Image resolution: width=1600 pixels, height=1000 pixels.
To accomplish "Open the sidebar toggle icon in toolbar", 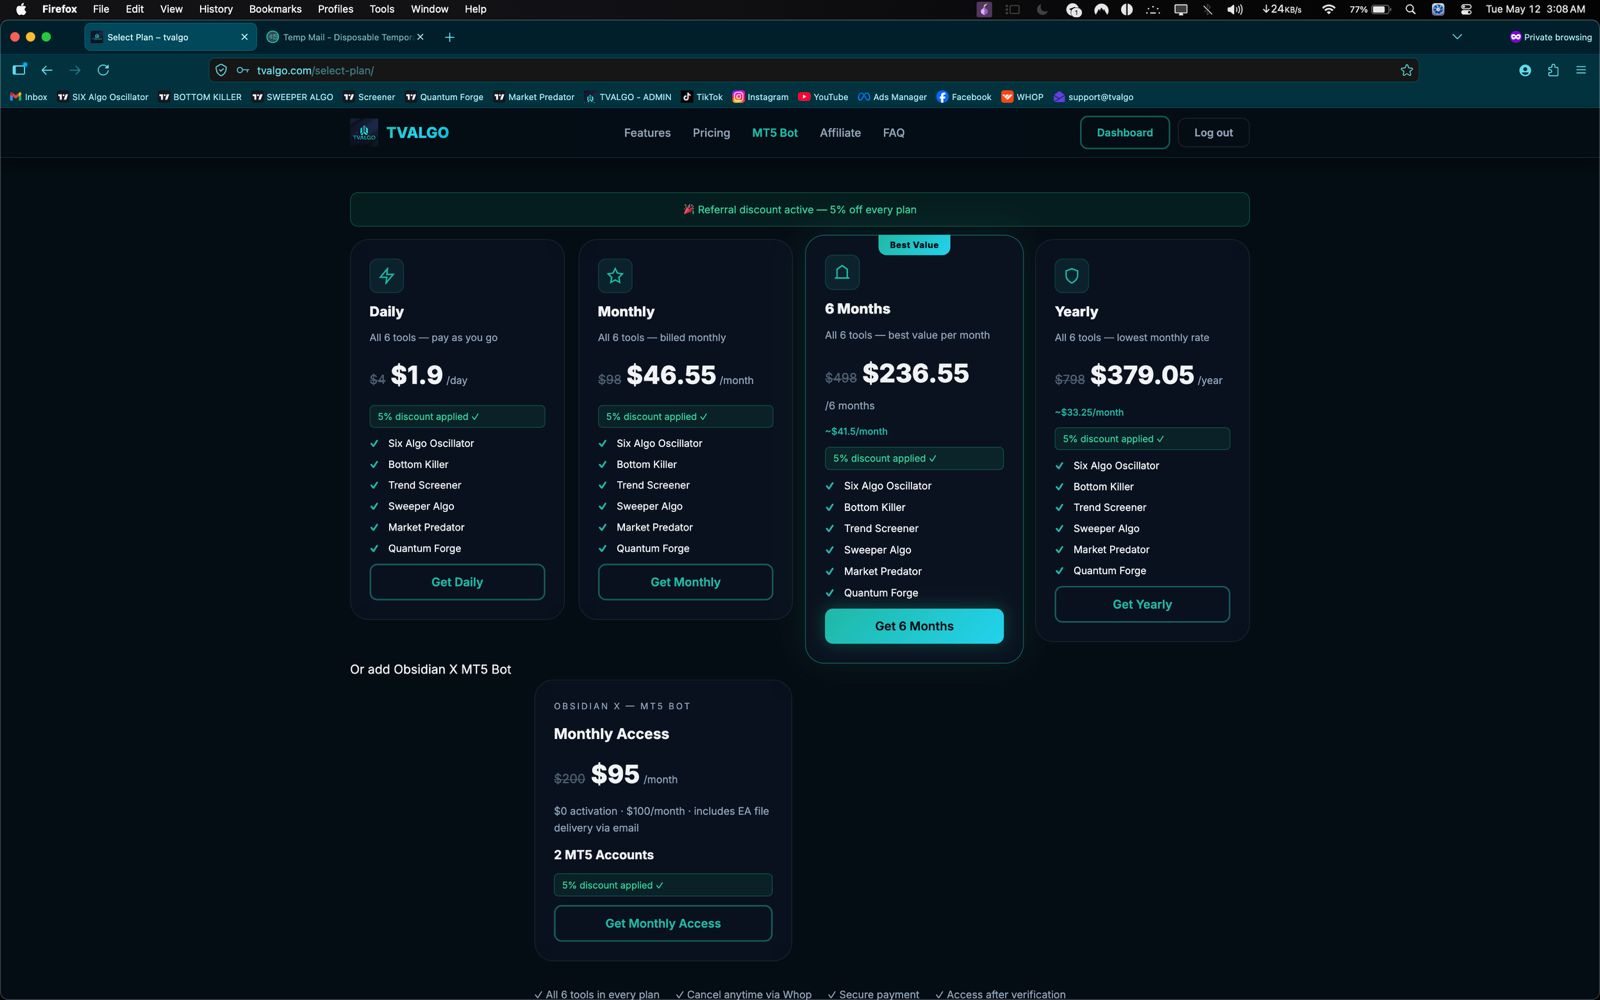I will [19, 70].
